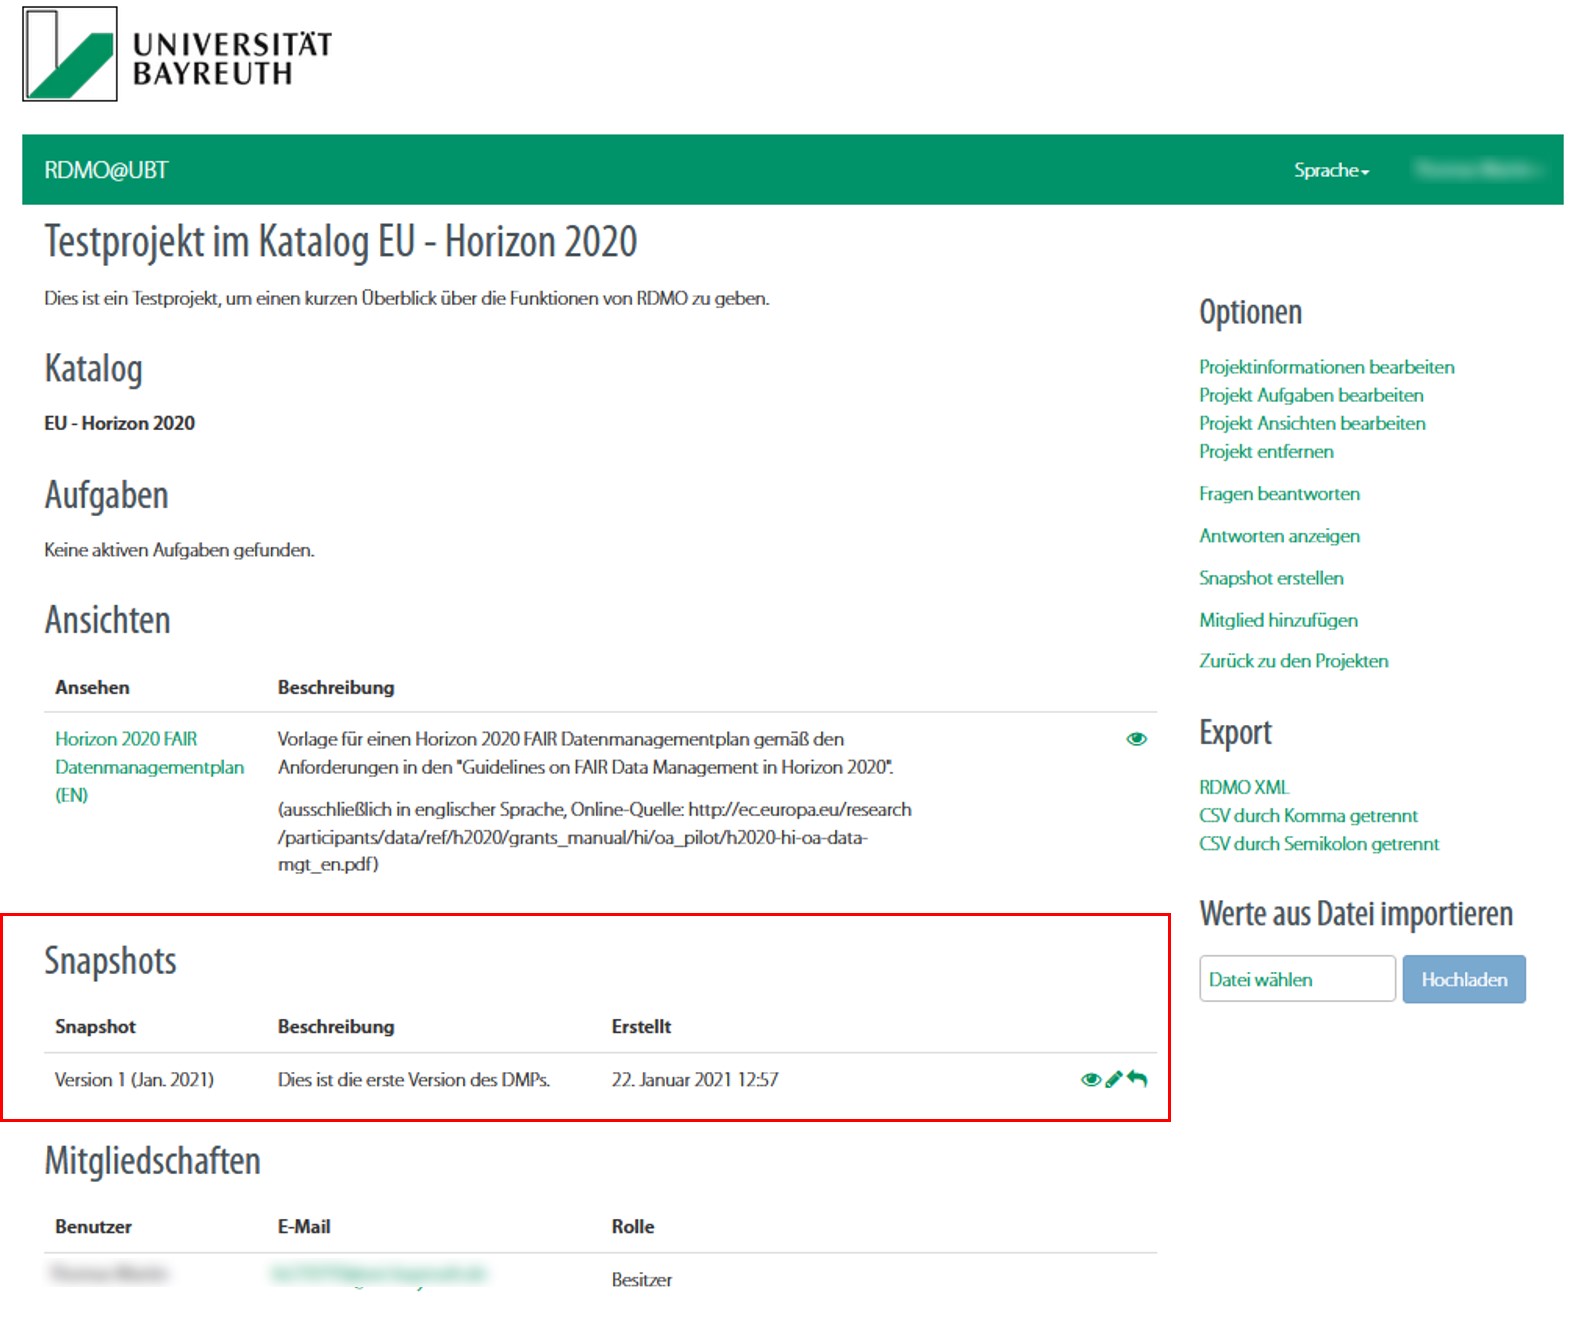Screen dimensions: 1570x1327
Task: Open Projekt Aufgaben bearbeiten
Action: (1311, 395)
